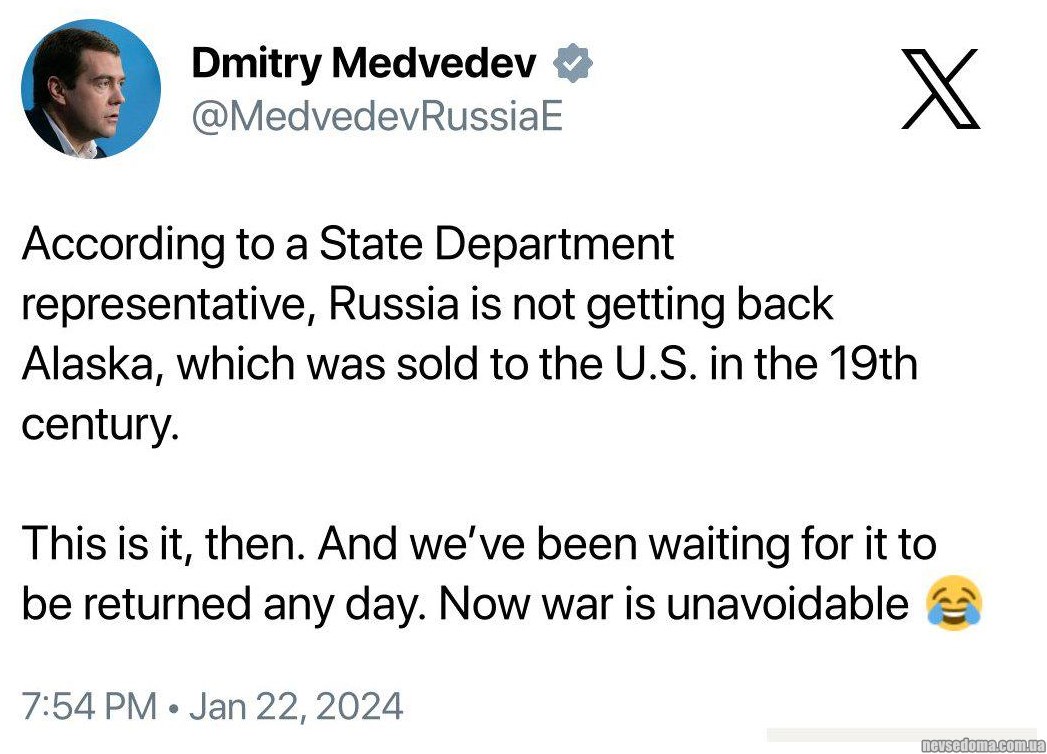Click the word "century." in the tweet
Viewport: 1047px width, 754px height.
pos(99,425)
